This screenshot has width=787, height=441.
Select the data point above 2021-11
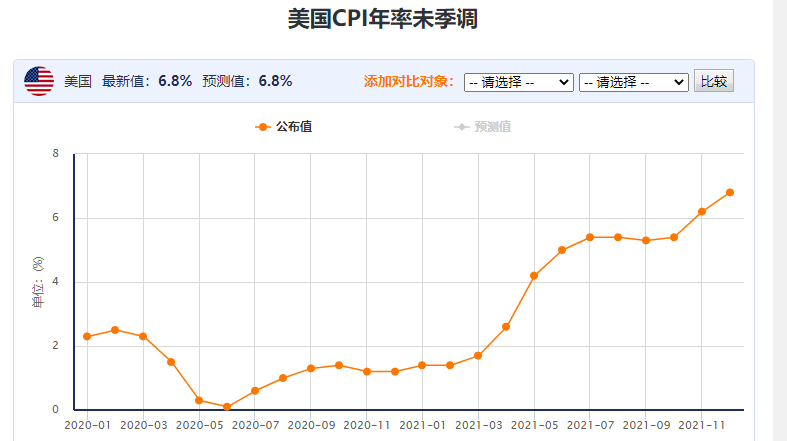point(702,211)
